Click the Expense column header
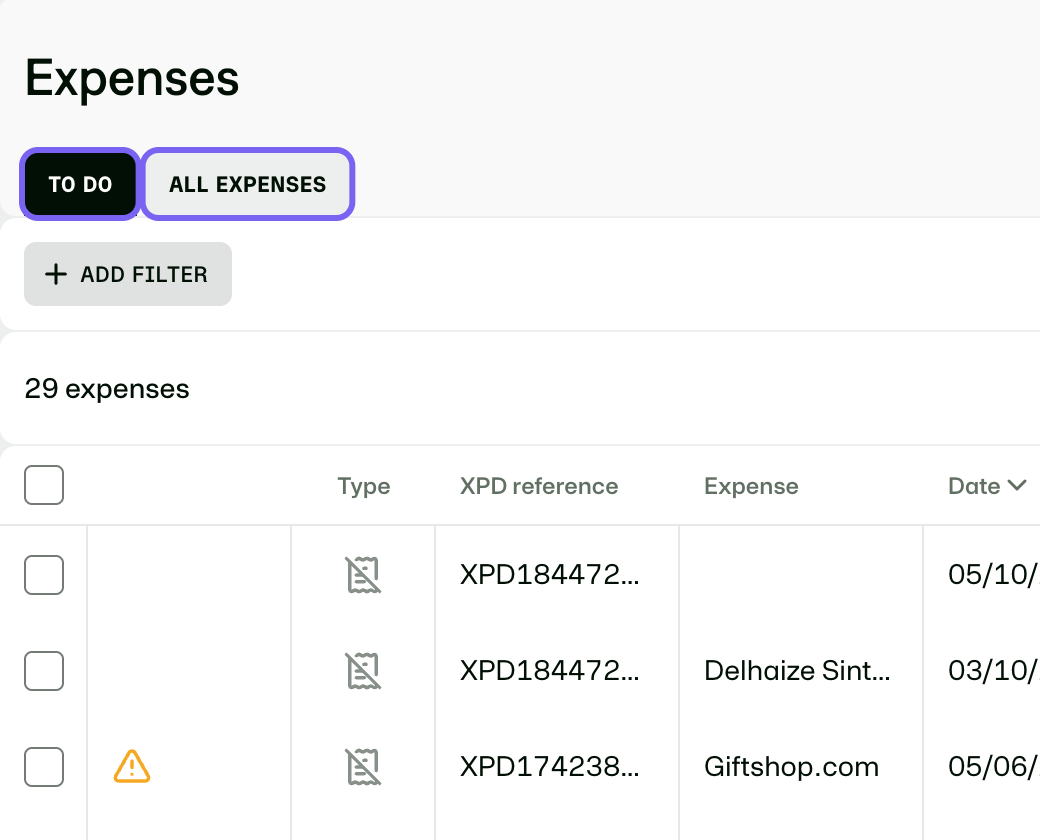Screen dimensions: 1040x840 [x=751, y=486]
